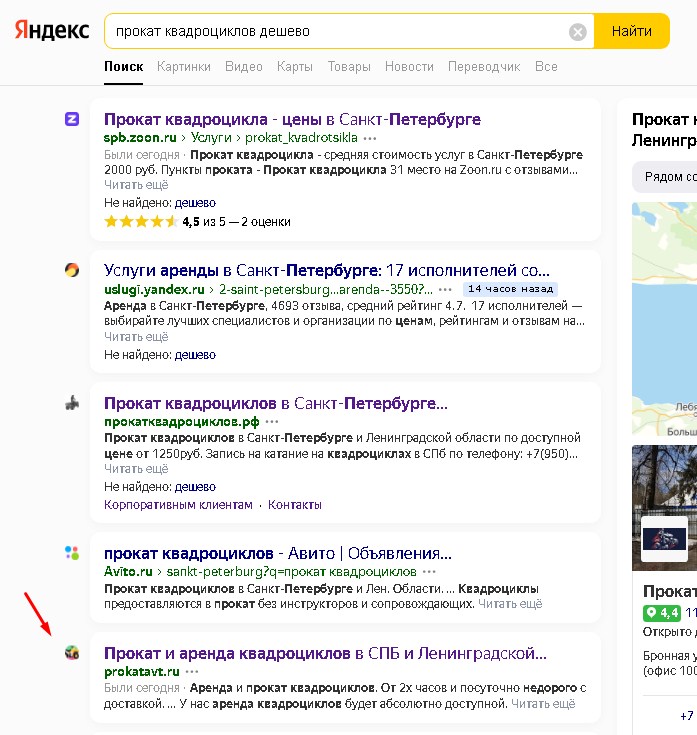Click the прокатквадроциклов.рф domain link
Image resolution: width=697 pixels, height=735 pixels.
click(182, 422)
